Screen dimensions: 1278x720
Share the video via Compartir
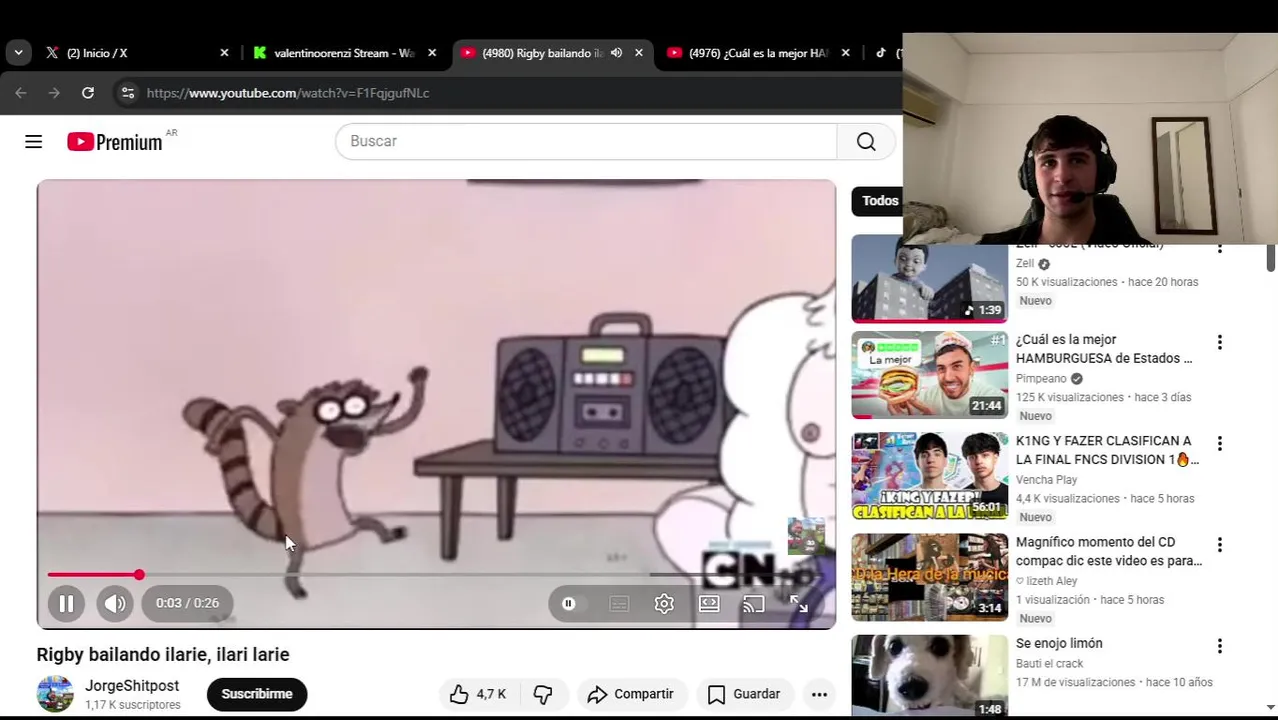[x=631, y=694]
